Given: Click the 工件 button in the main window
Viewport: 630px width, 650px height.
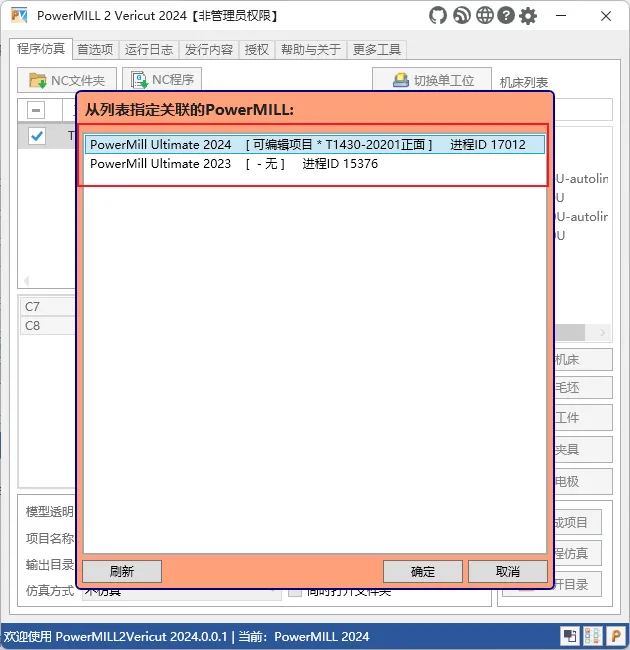Looking at the screenshot, I should pyautogui.click(x=583, y=417).
